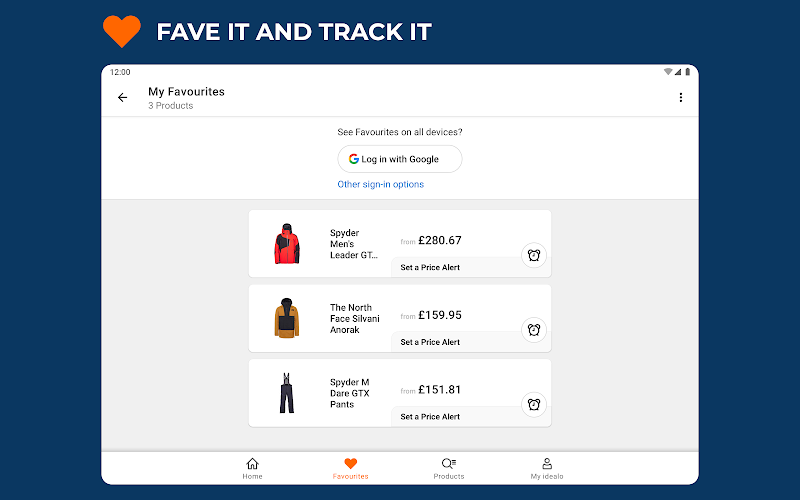Click the orange heart icon in banner
This screenshot has width=800, height=500.
[122, 32]
